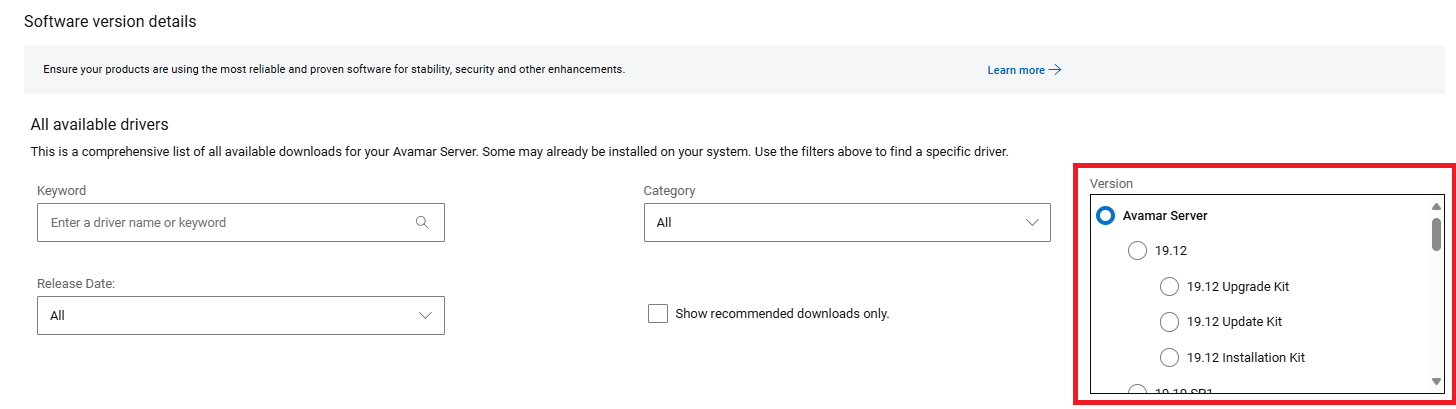Click the Version list scroll-up arrow
The height and width of the screenshot is (409, 1456).
1436,207
